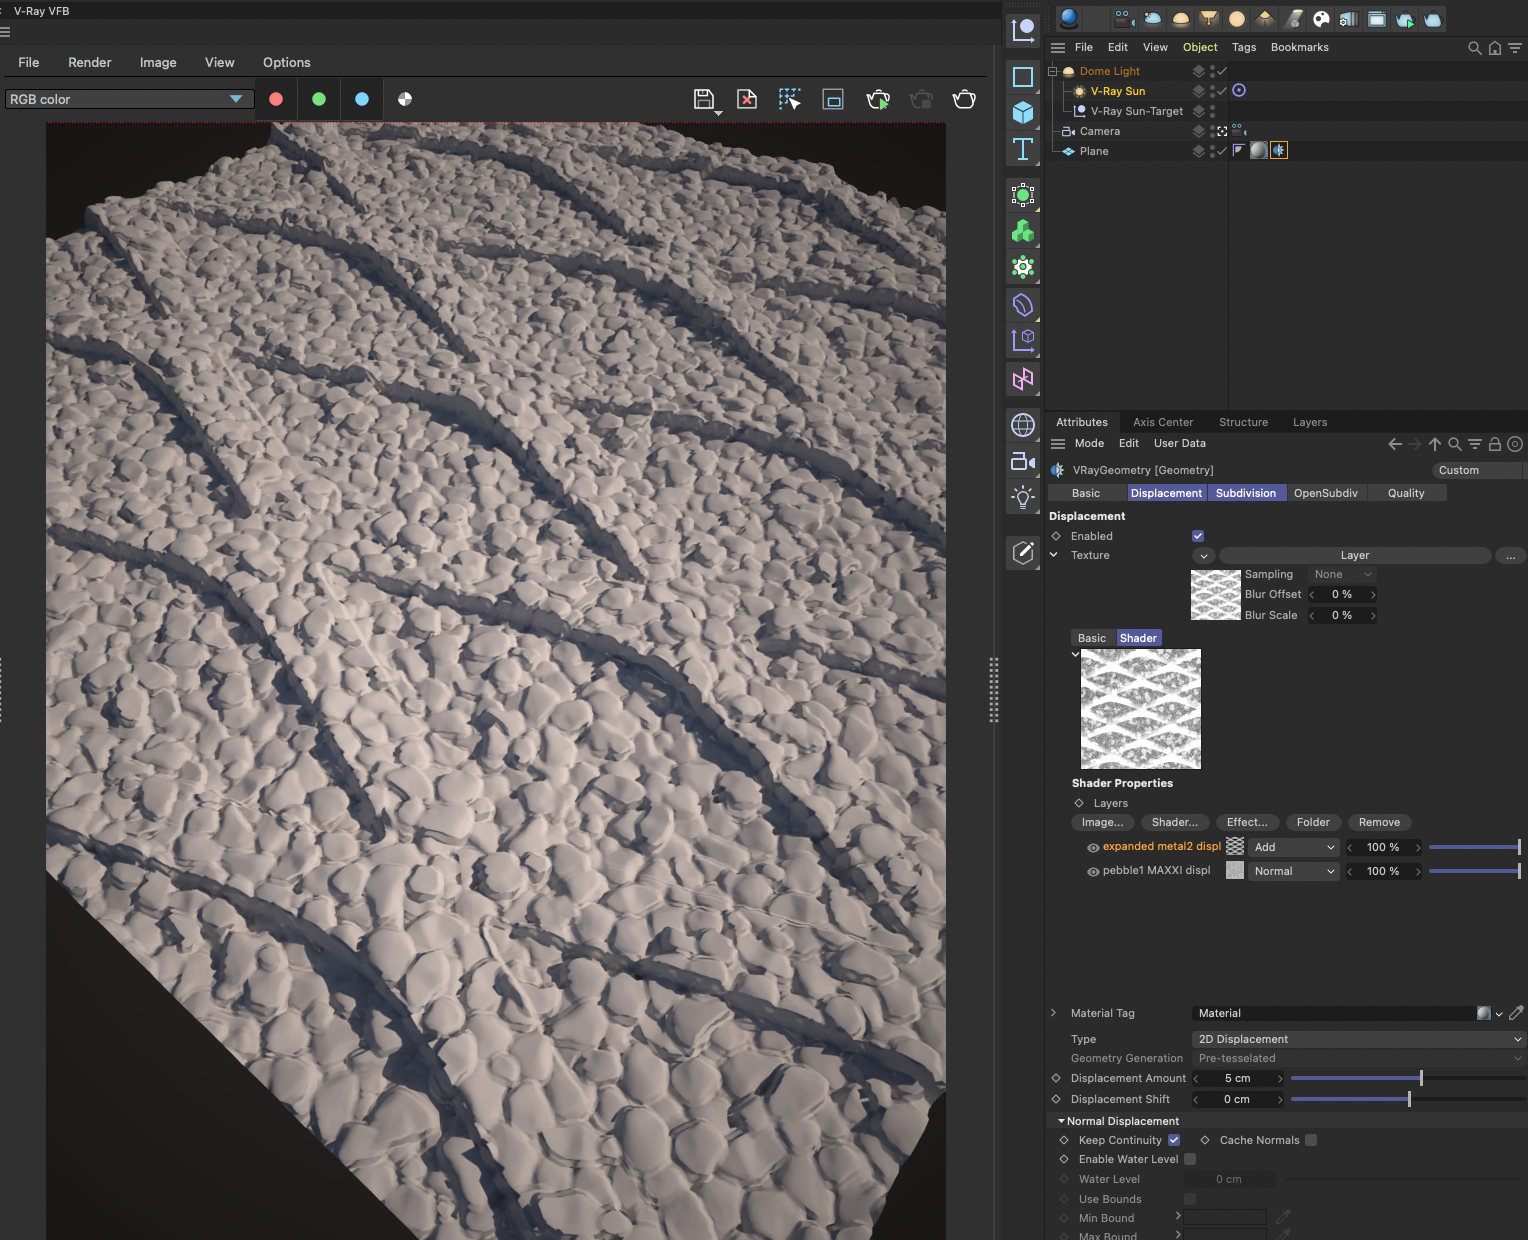1528x1240 pixels.
Task: Click the Effect... button
Action: (x=1247, y=822)
